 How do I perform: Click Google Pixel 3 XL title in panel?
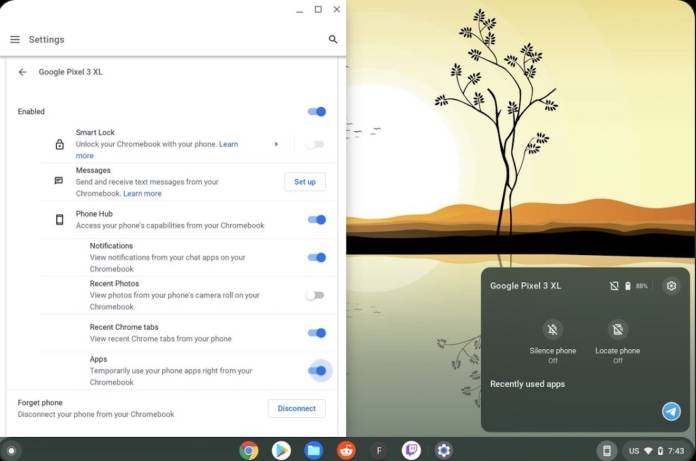[526, 286]
